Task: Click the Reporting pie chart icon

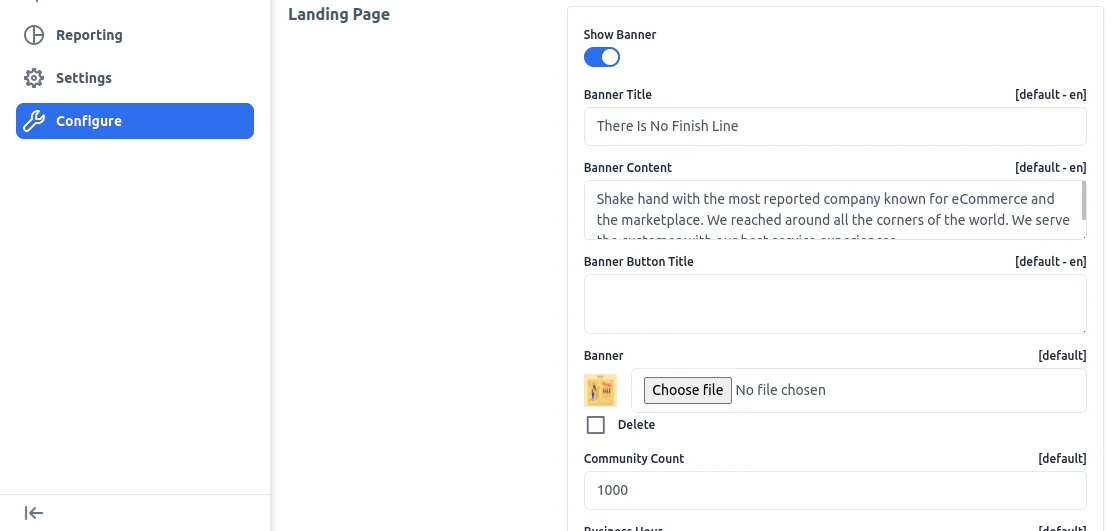Action: click(34, 35)
